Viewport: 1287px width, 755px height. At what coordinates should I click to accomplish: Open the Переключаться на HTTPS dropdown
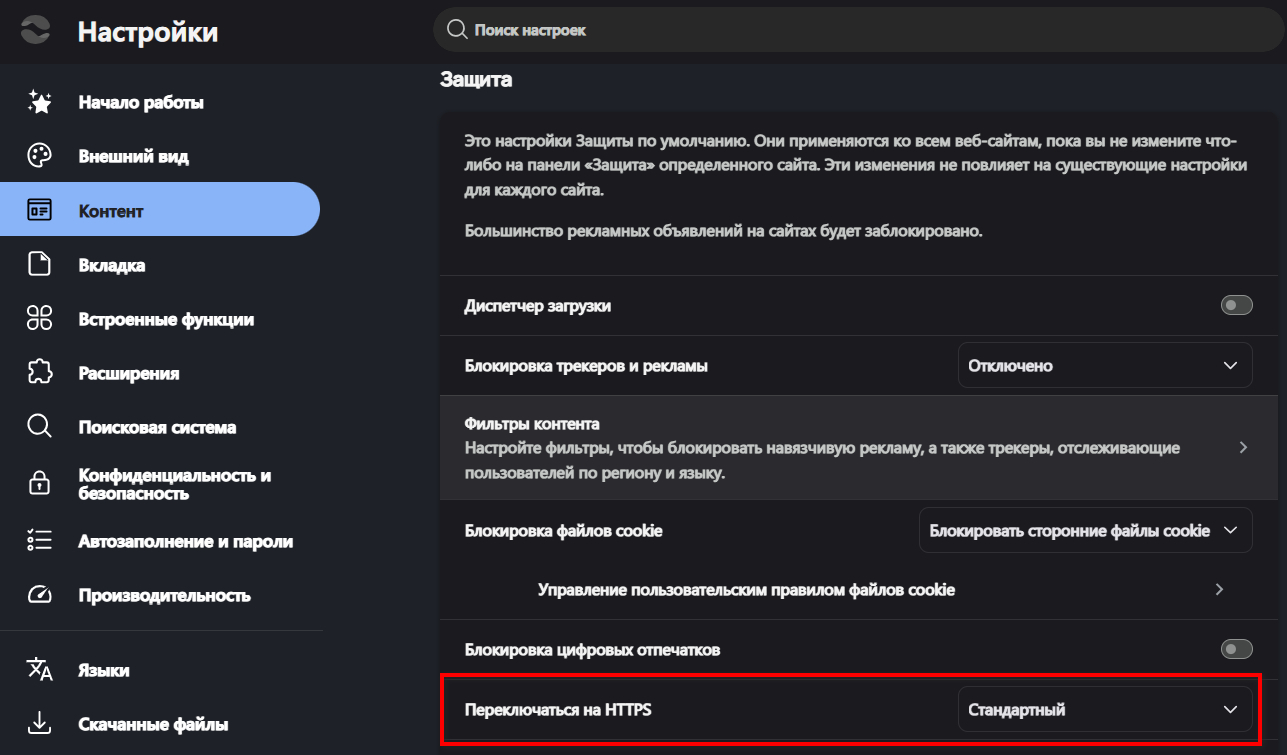click(1105, 709)
